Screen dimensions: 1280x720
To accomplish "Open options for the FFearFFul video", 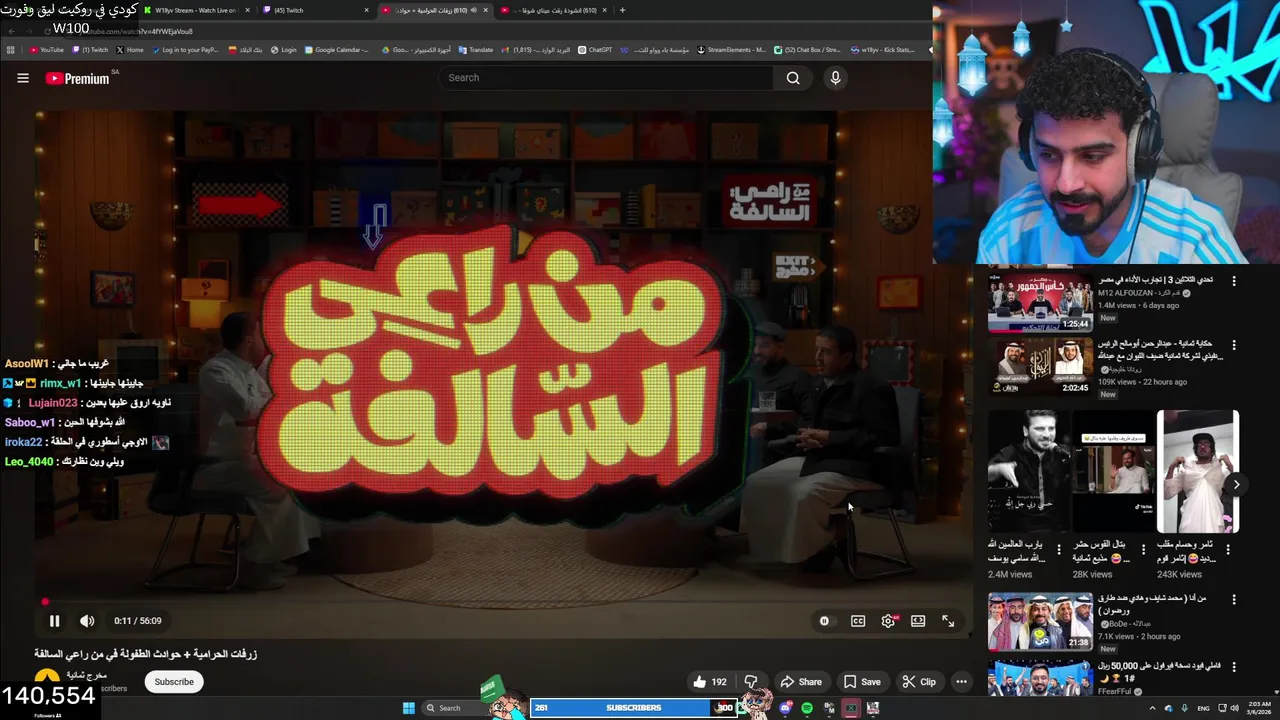I will pos(1234,667).
